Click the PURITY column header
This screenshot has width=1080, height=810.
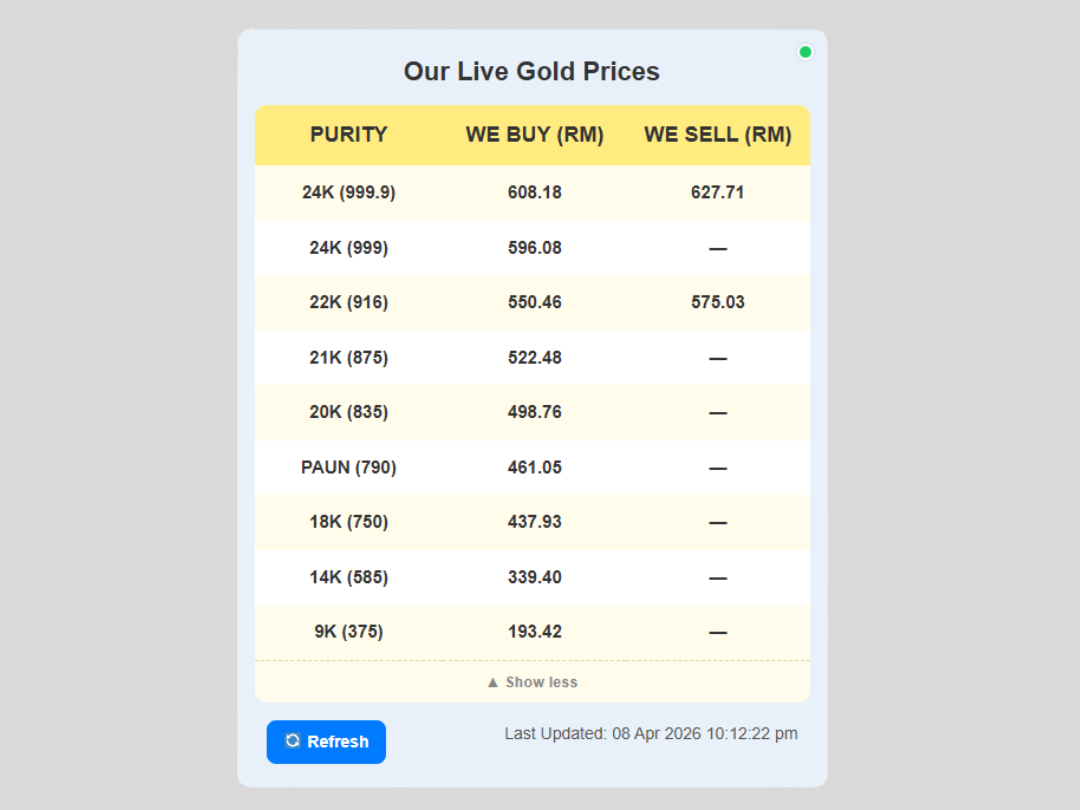348,135
